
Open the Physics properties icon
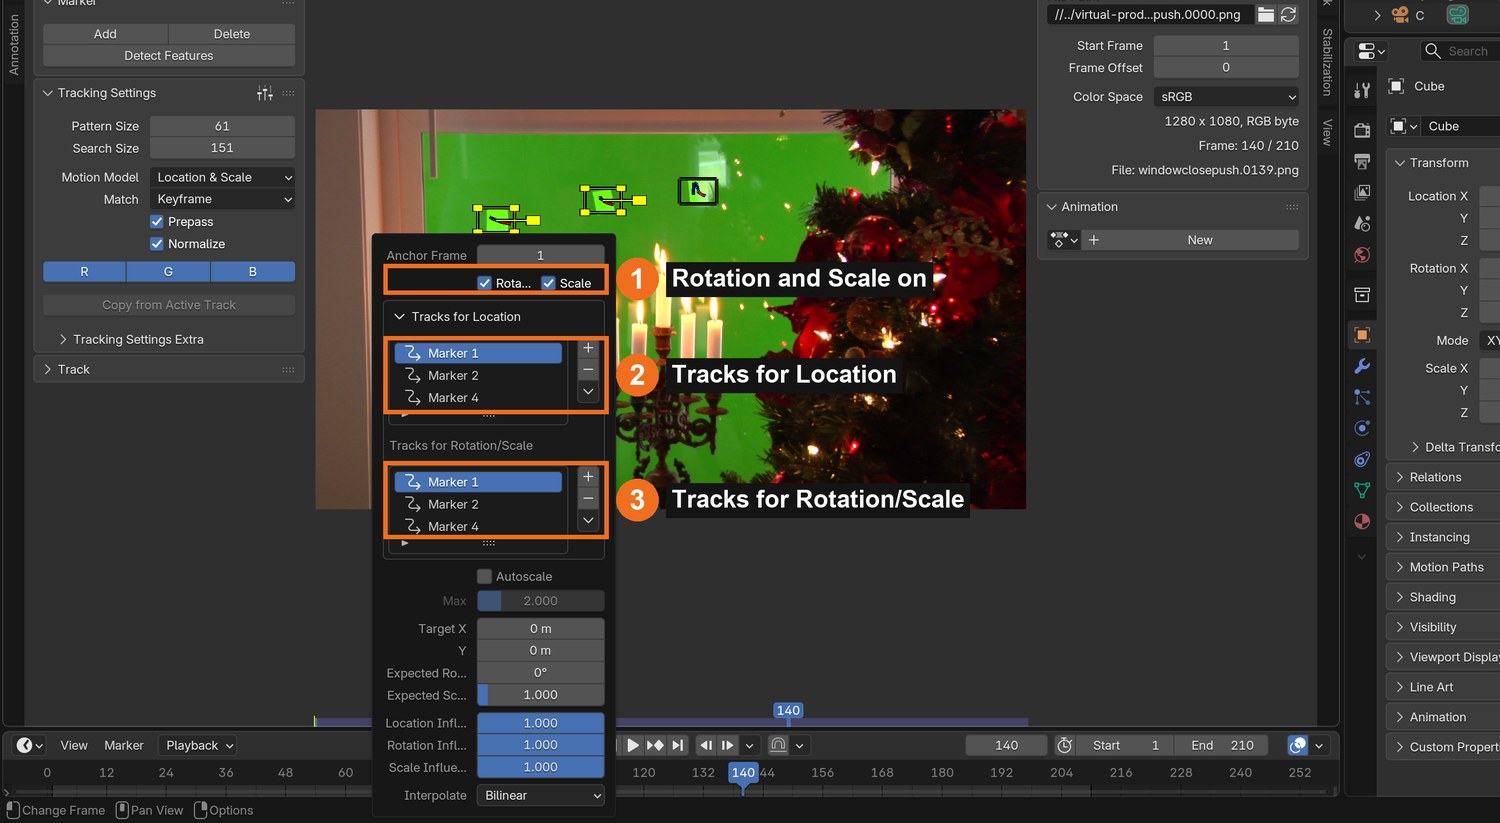pos(1362,428)
